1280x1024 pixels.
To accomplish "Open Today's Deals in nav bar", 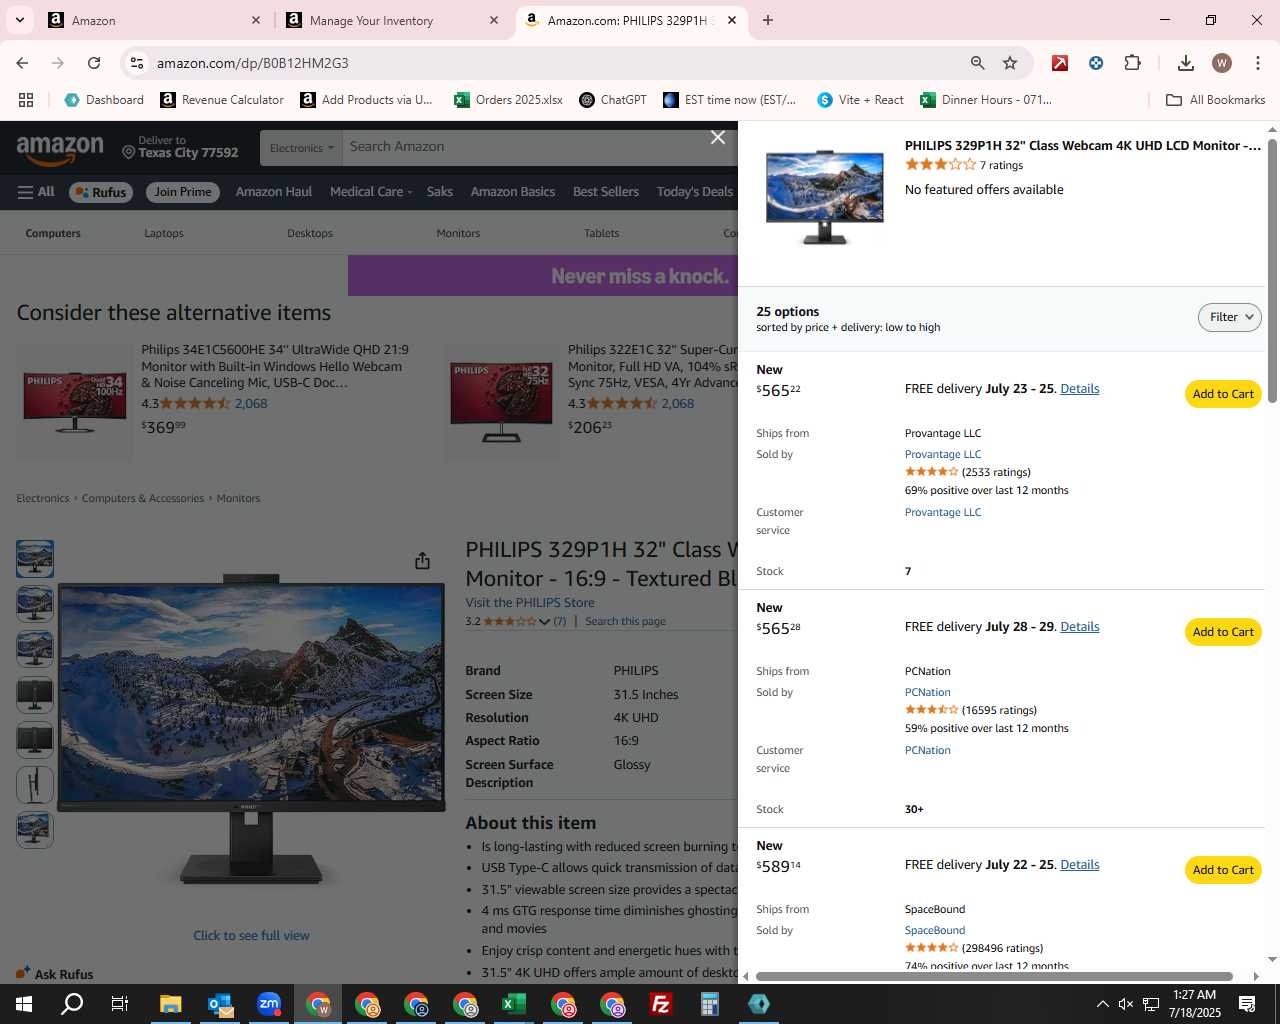I will [695, 192].
